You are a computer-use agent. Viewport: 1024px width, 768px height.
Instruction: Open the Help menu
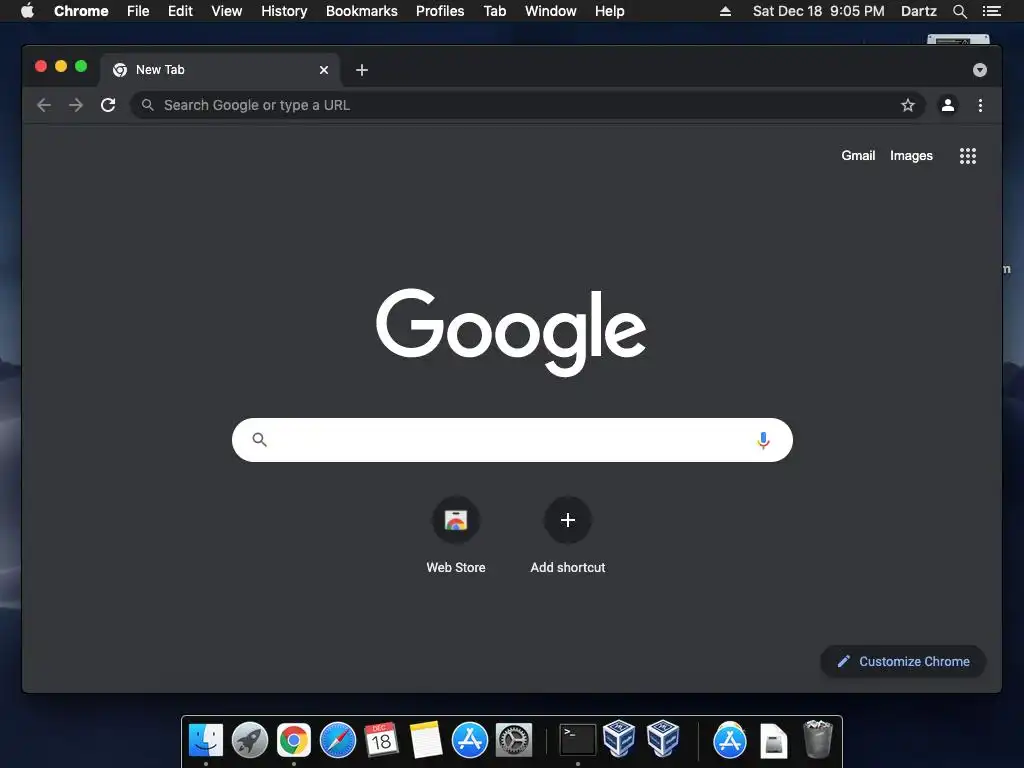[609, 11]
